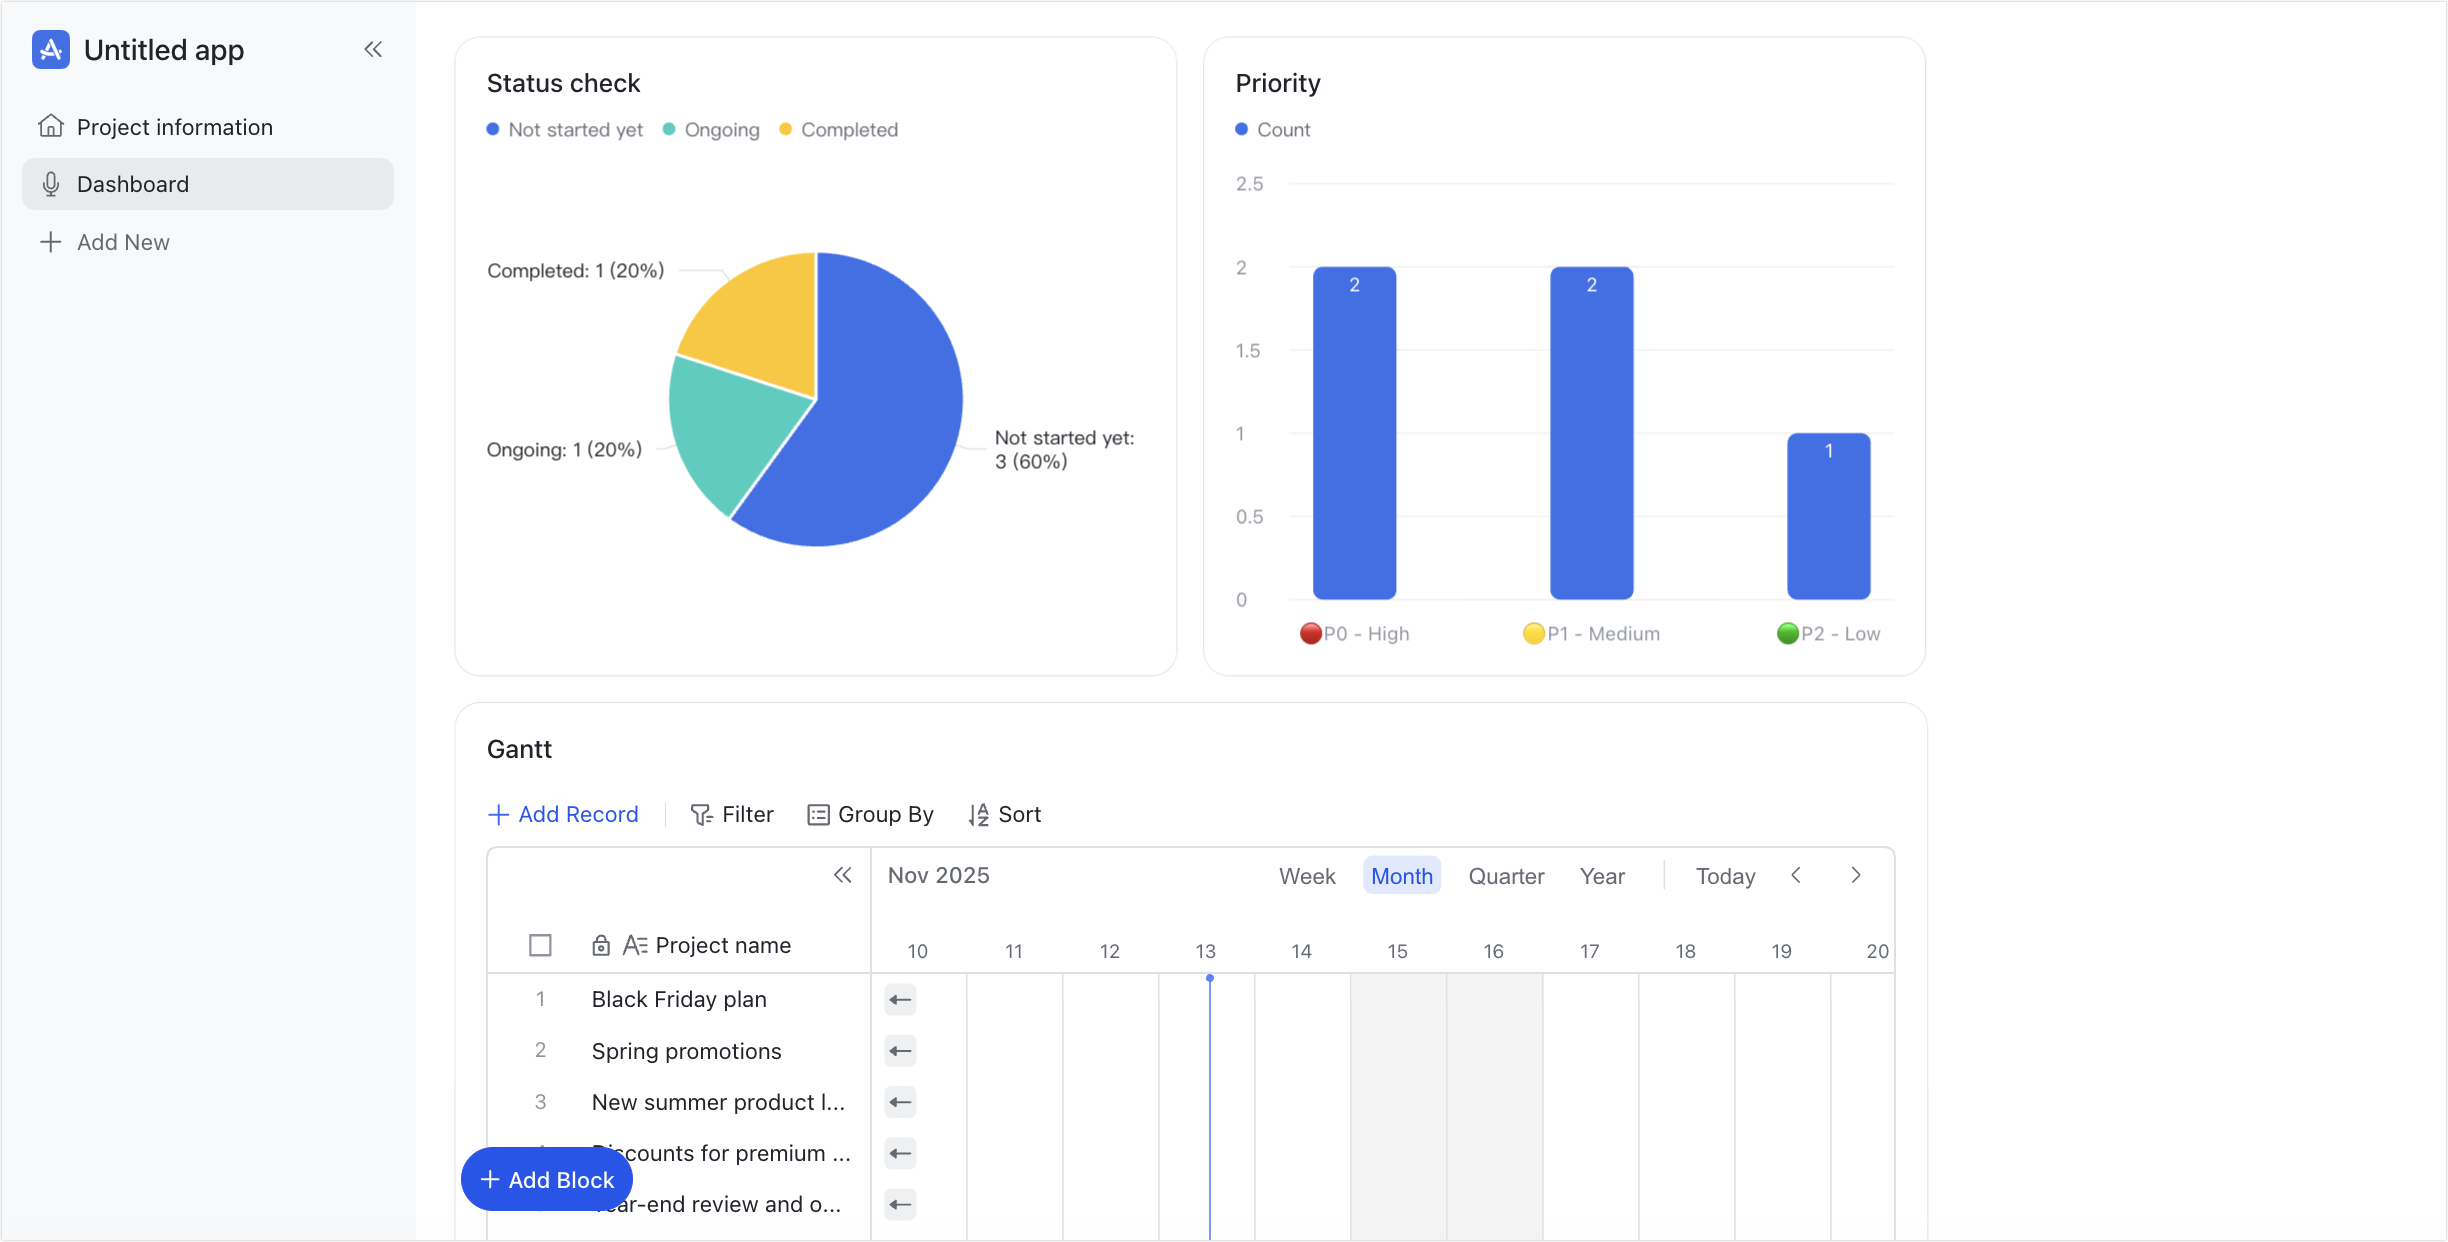Click the P0 - High bar

[1354, 433]
